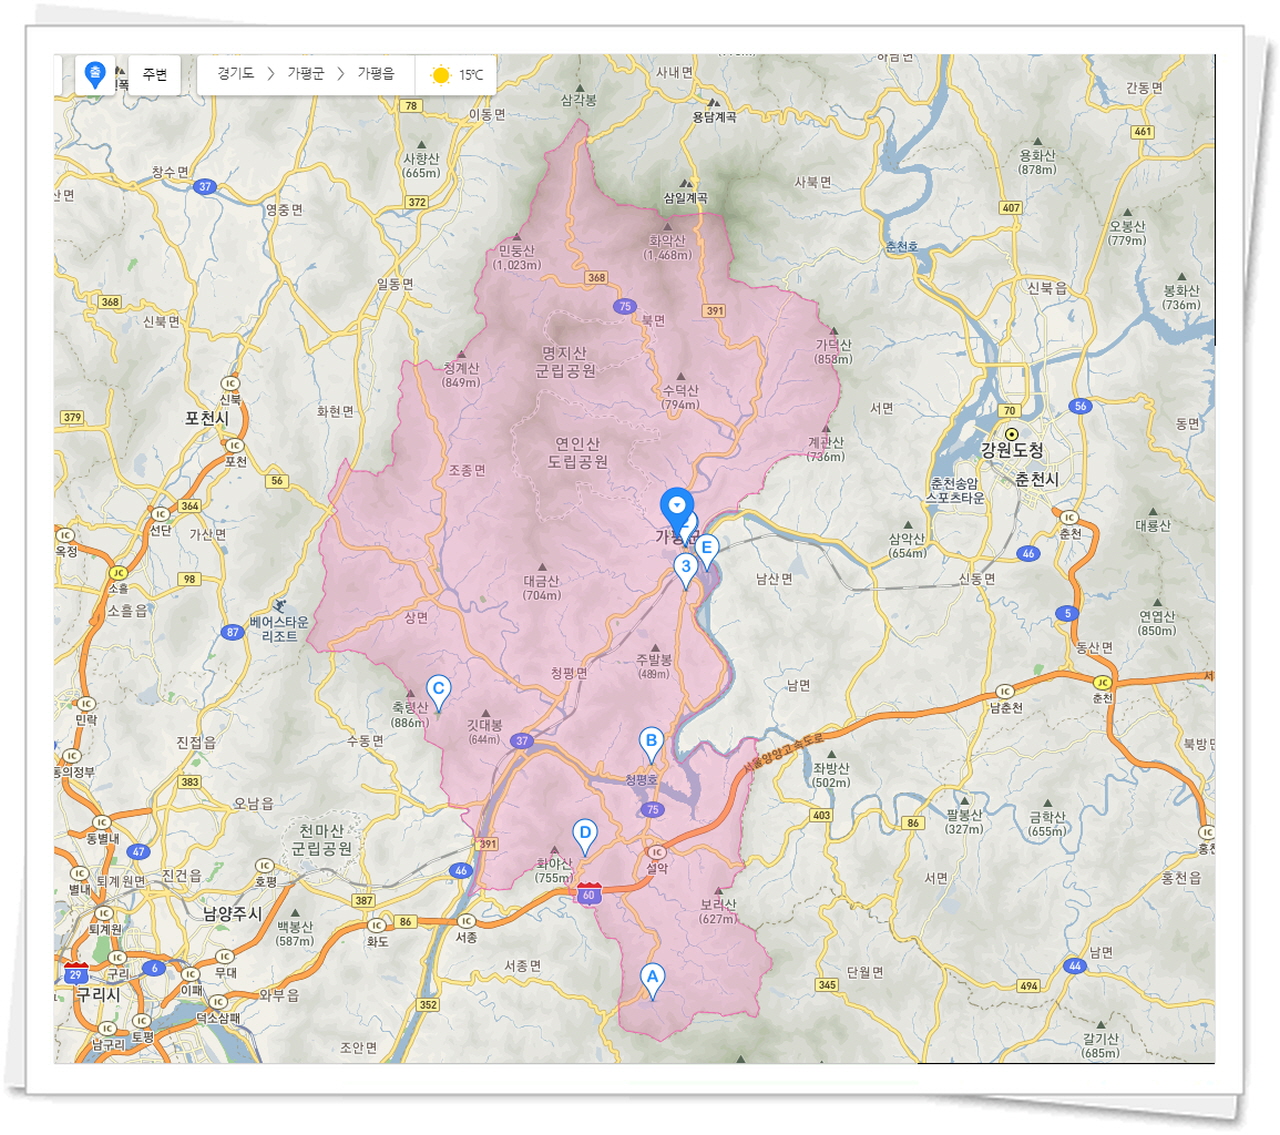Click route 368 badge near 민둥산
Image resolution: width=1280 pixels, height=1135 pixels.
[597, 278]
